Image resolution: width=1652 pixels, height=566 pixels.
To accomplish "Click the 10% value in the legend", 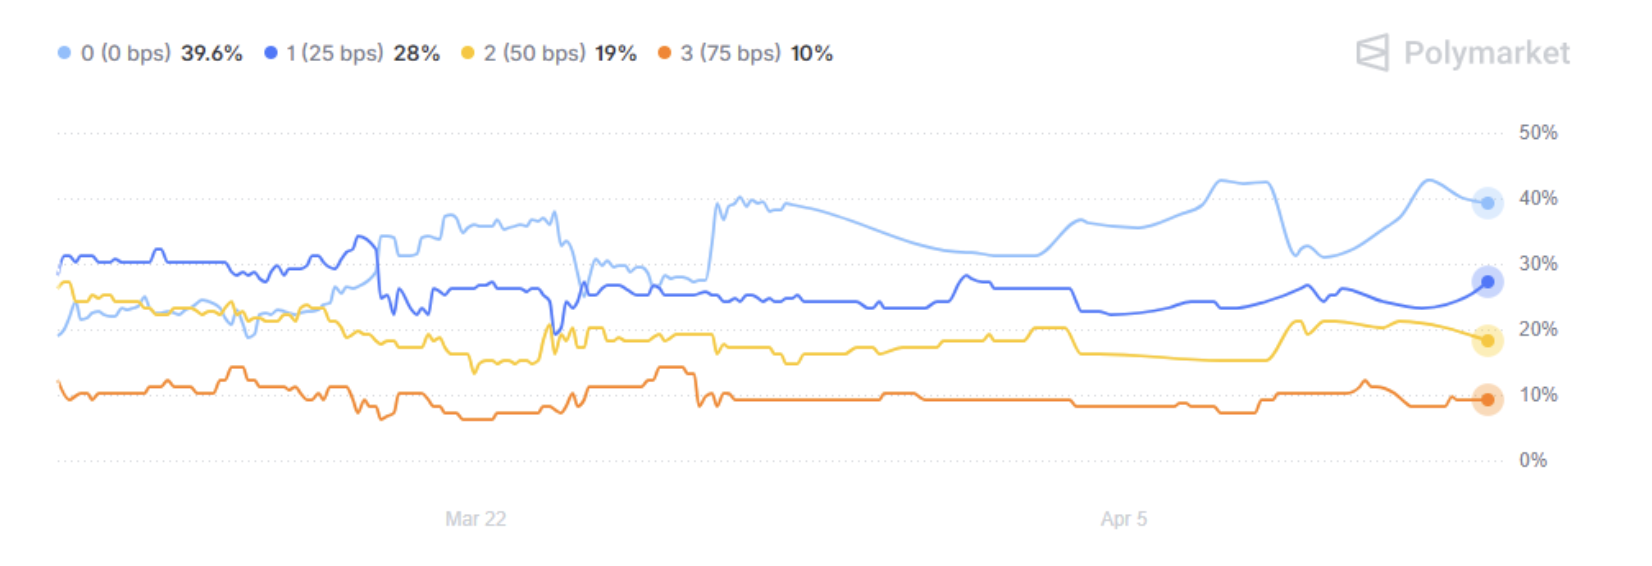I will [812, 53].
